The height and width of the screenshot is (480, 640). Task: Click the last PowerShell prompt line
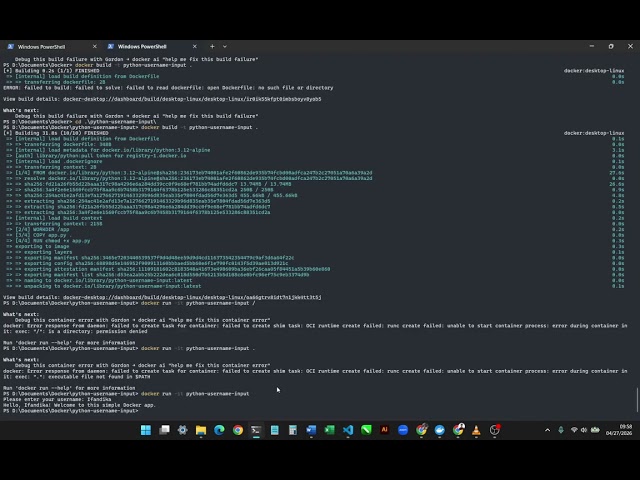71,411
